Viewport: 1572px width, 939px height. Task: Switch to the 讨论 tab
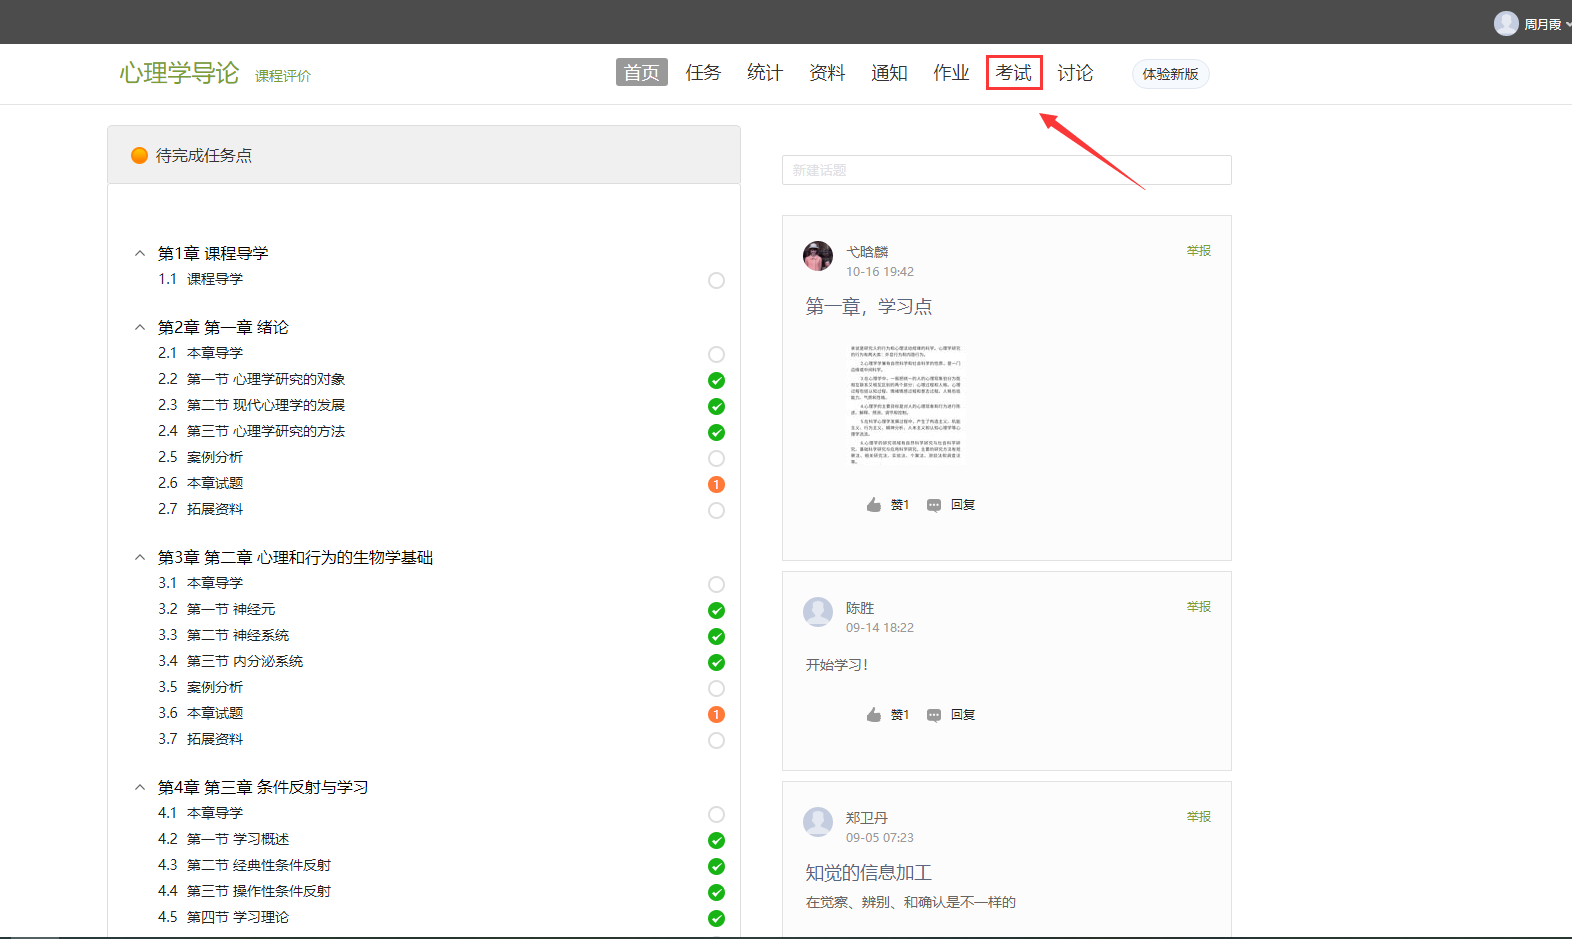point(1075,73)
